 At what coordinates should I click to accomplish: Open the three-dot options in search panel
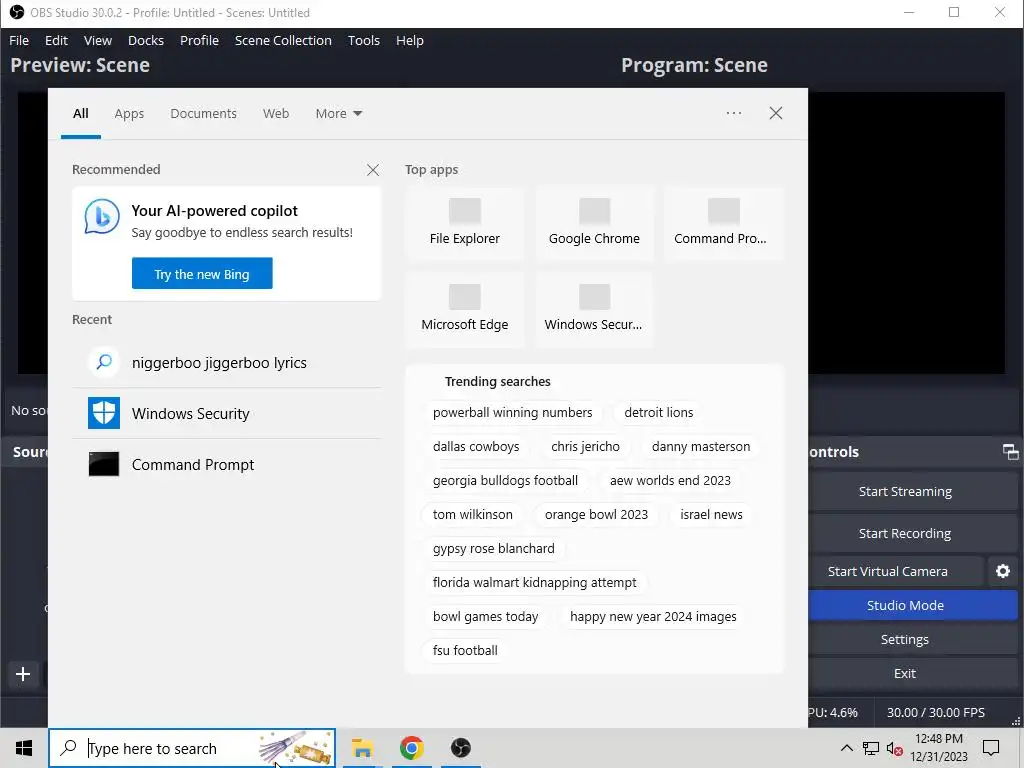733,113
